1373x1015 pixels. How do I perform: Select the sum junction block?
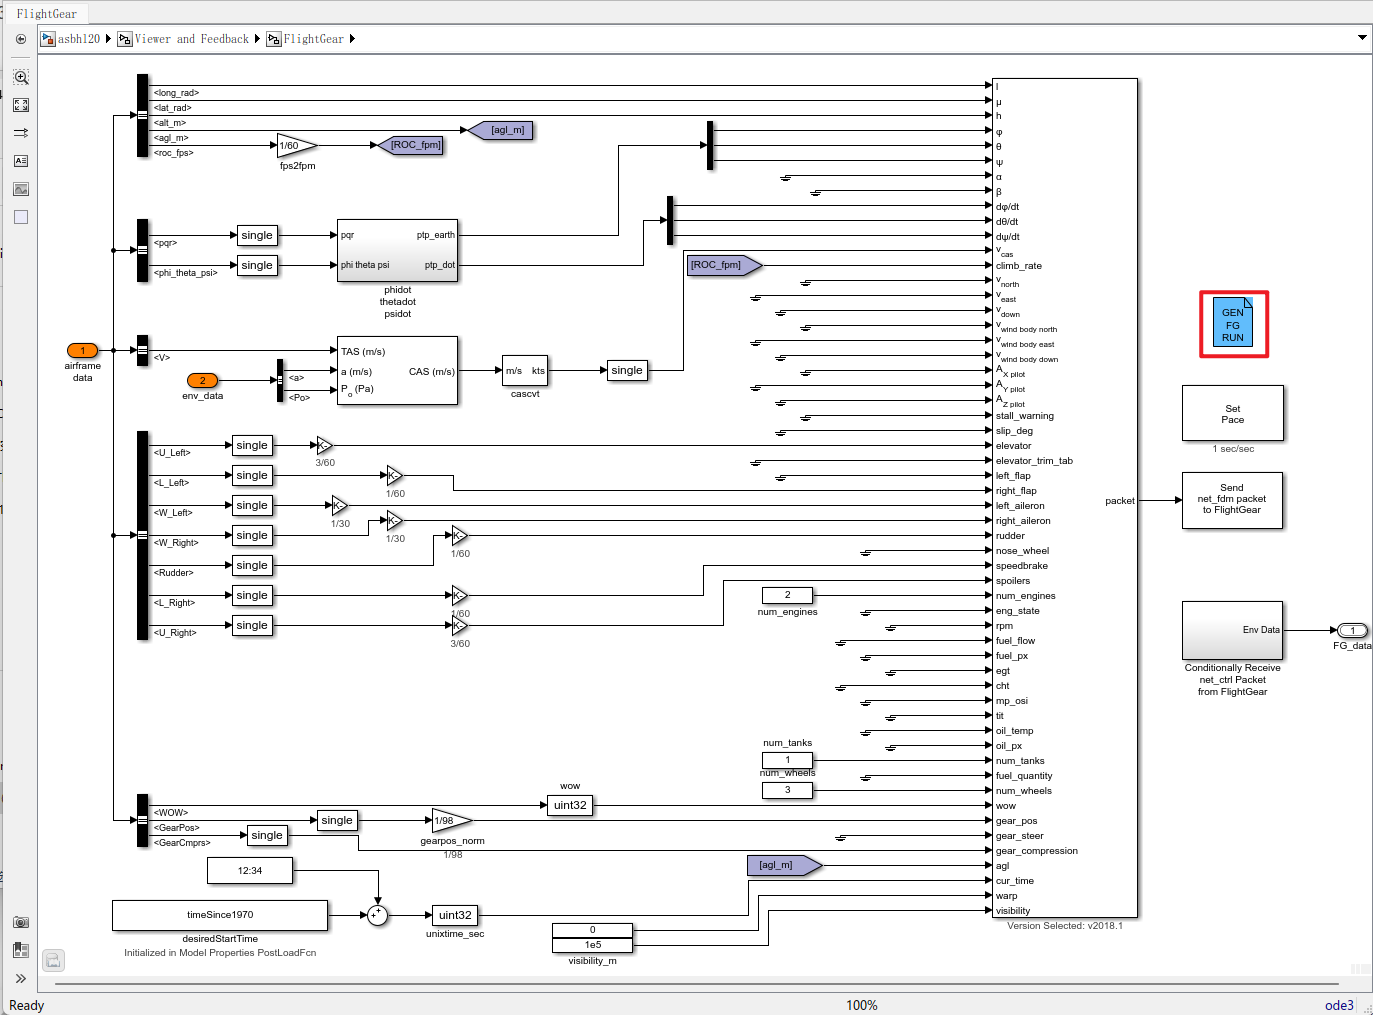pos(377,915)
